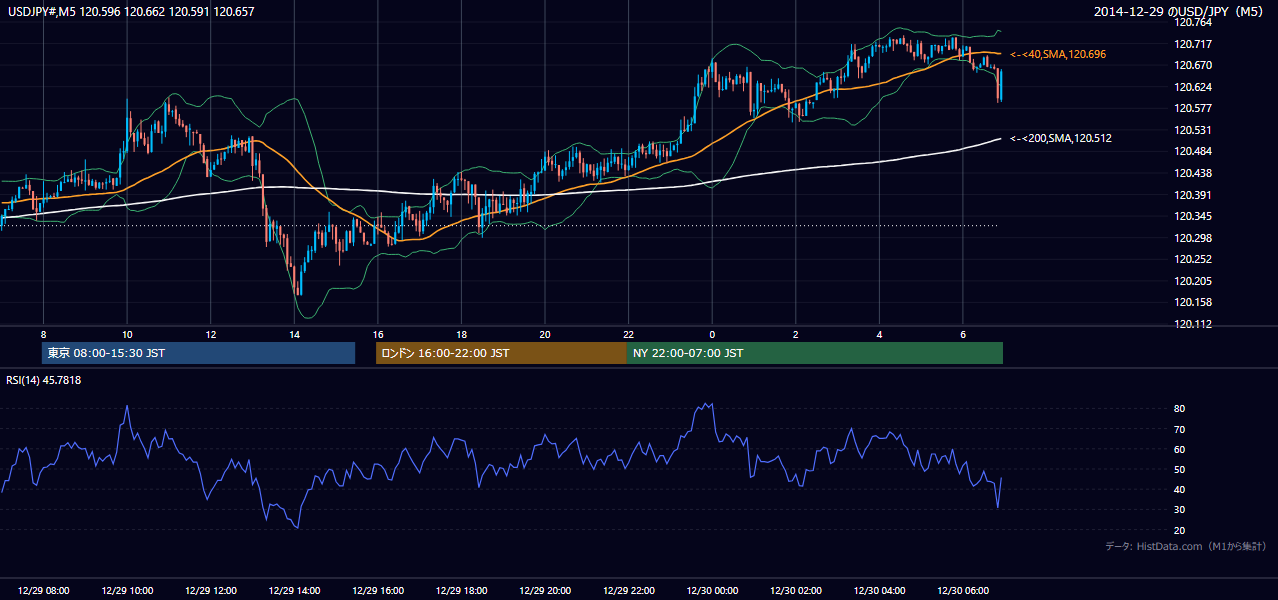Click the 12/30 06:00 time label
This screenshot has height=600, width=1278.
(x=963, y=591)
